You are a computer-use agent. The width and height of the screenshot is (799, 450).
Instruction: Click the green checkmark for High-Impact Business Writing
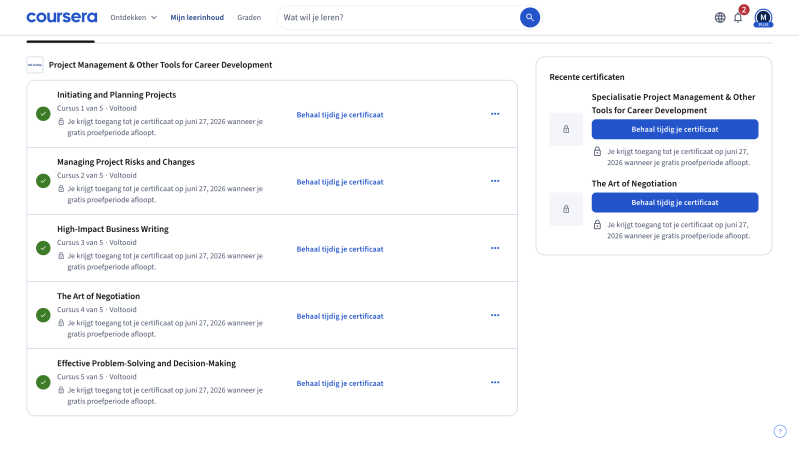pos(43,248)
